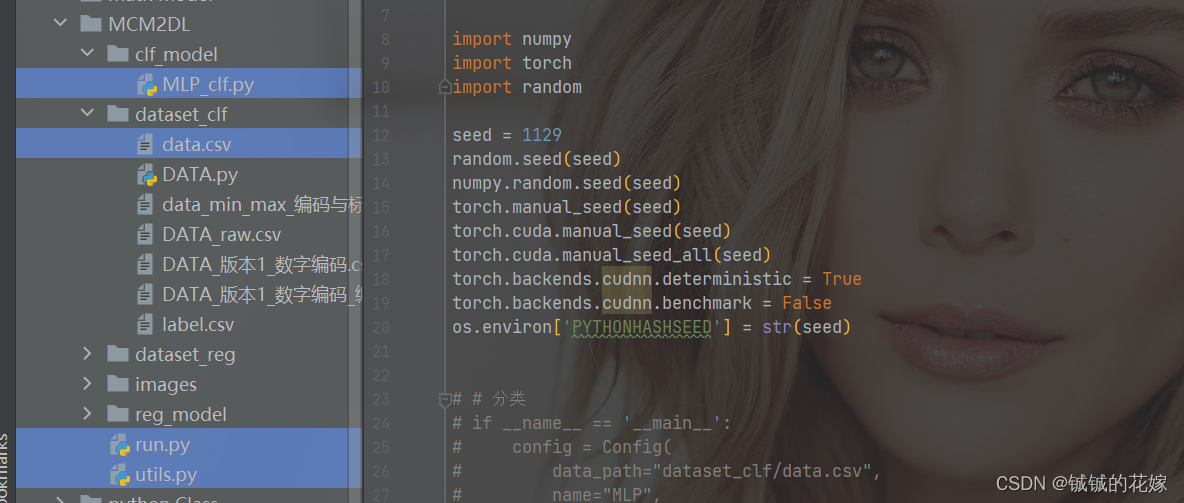Viewport: 1184px width, 503px height.
Task: Click the reg_model folder icon
Action: coord(118,415)
